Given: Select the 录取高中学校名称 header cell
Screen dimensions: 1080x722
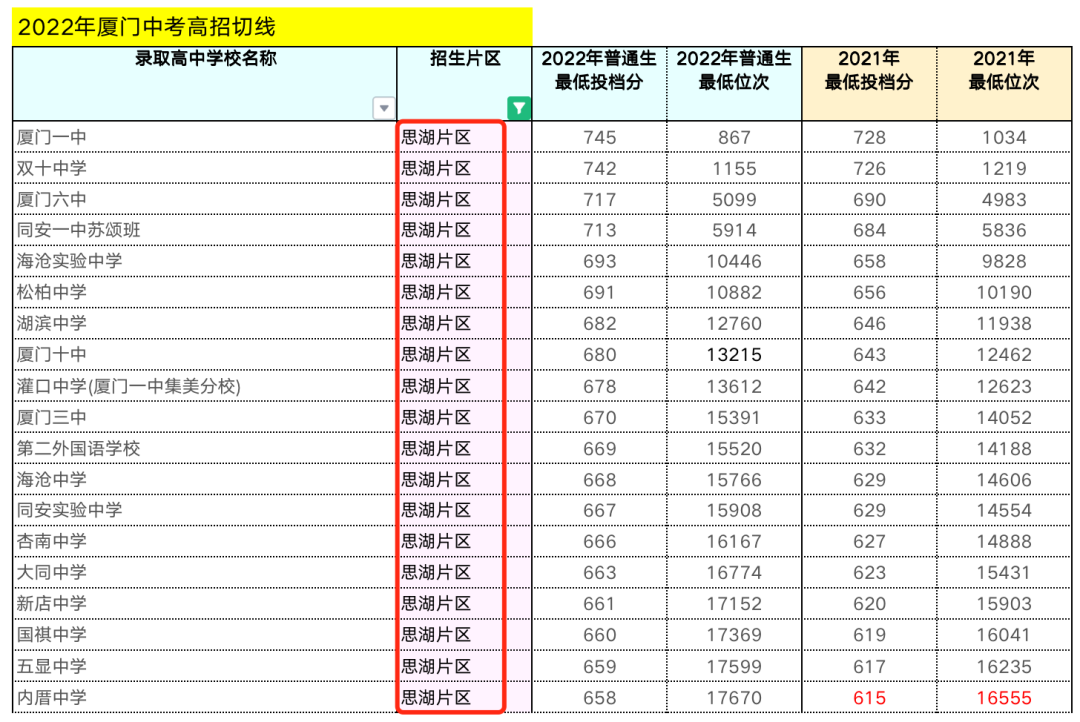Looking at the screenshot, I should tap(205, 84).
